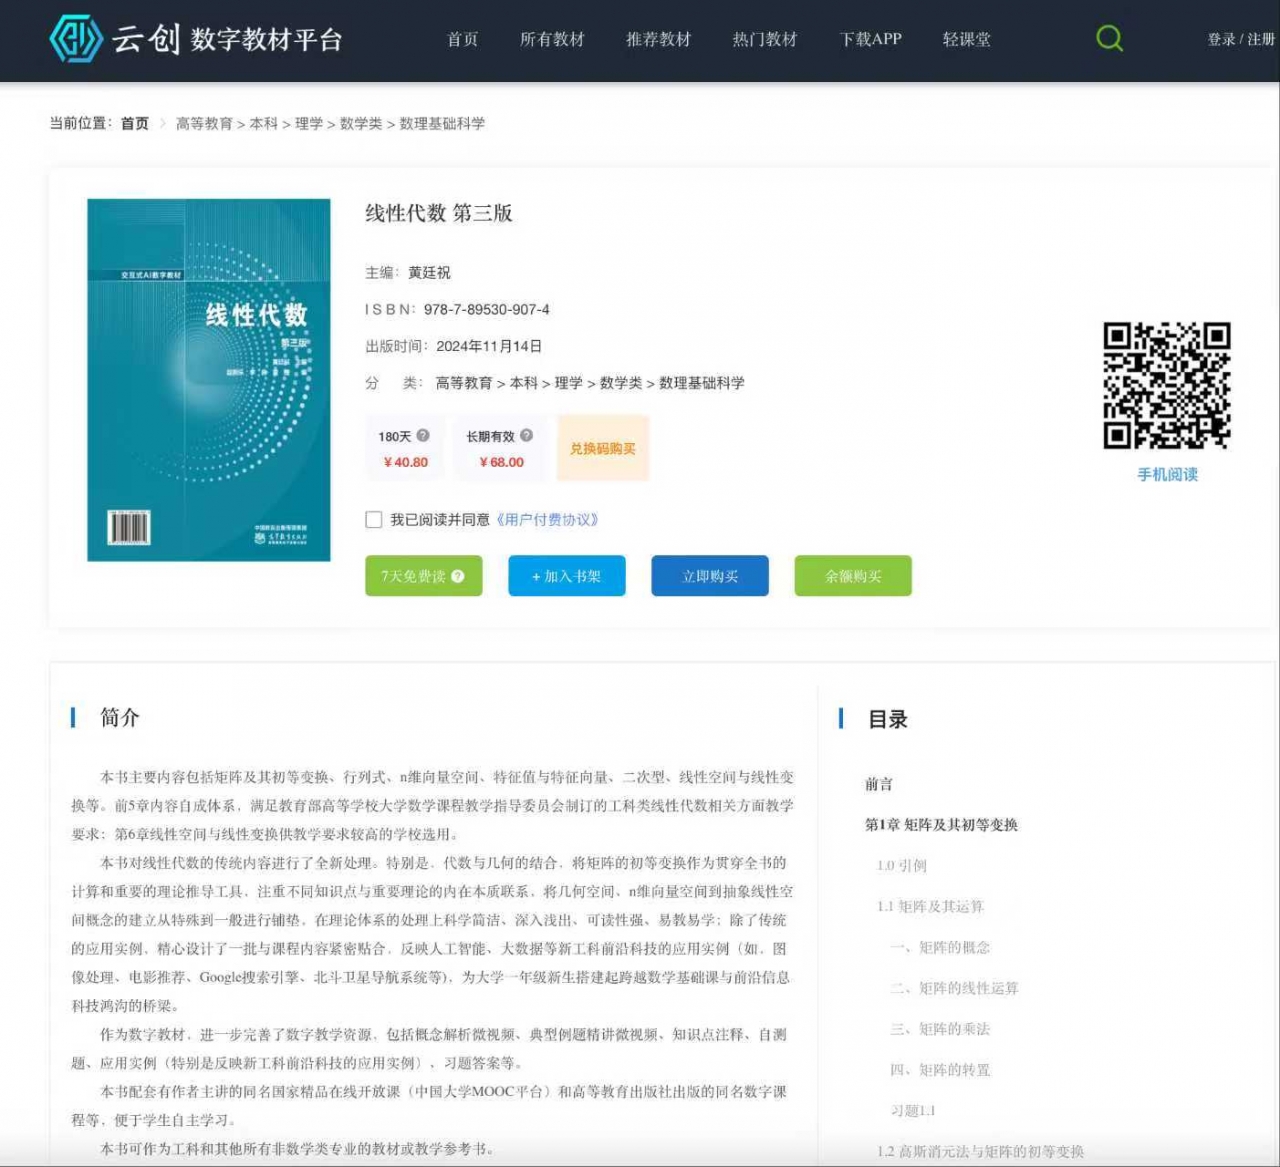Click the question mark icon on 7天免费读

click(456, 576)
